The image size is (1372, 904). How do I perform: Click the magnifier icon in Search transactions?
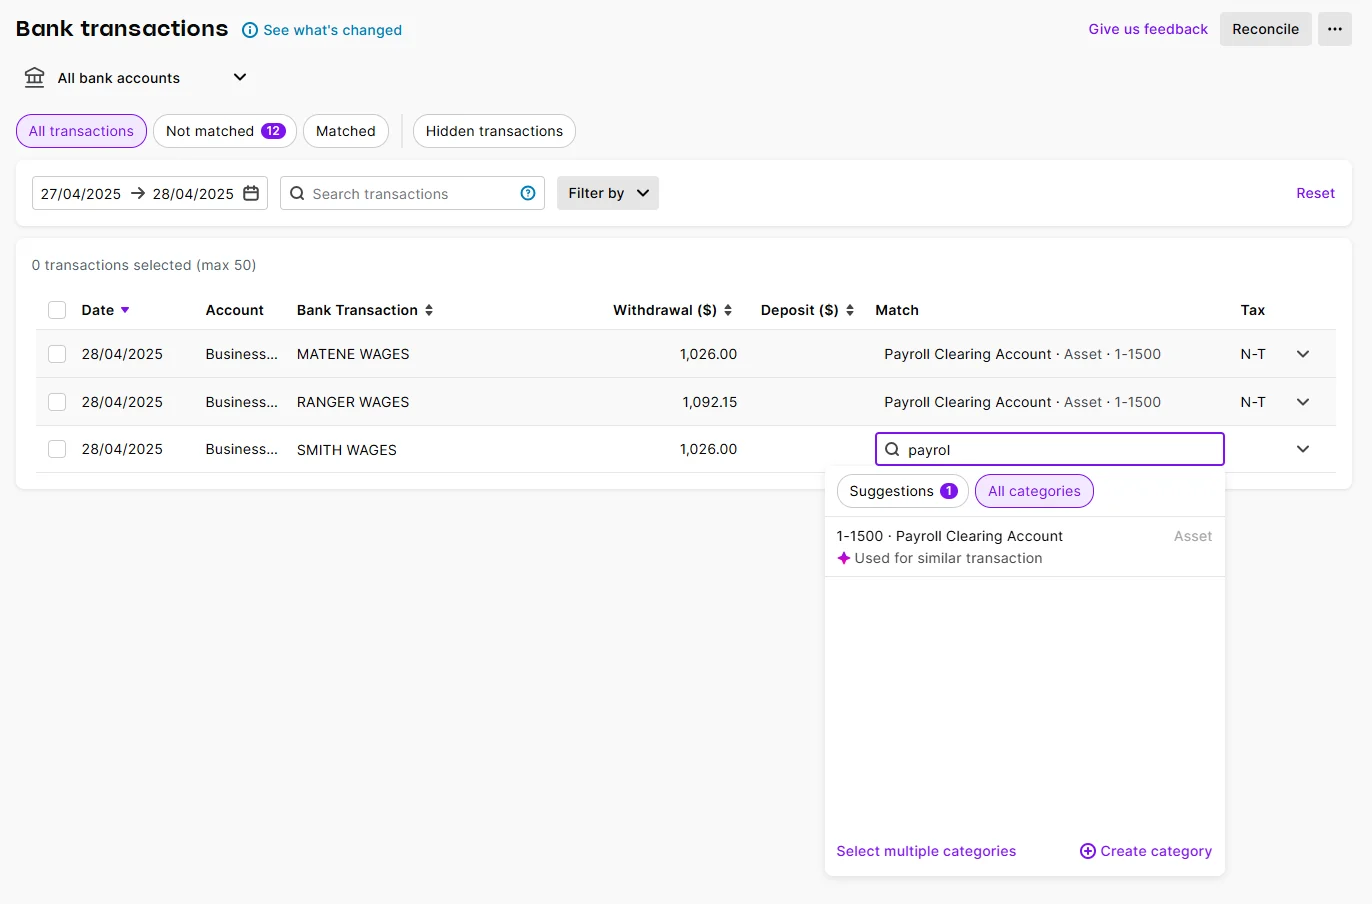click(x=297, y=193)
